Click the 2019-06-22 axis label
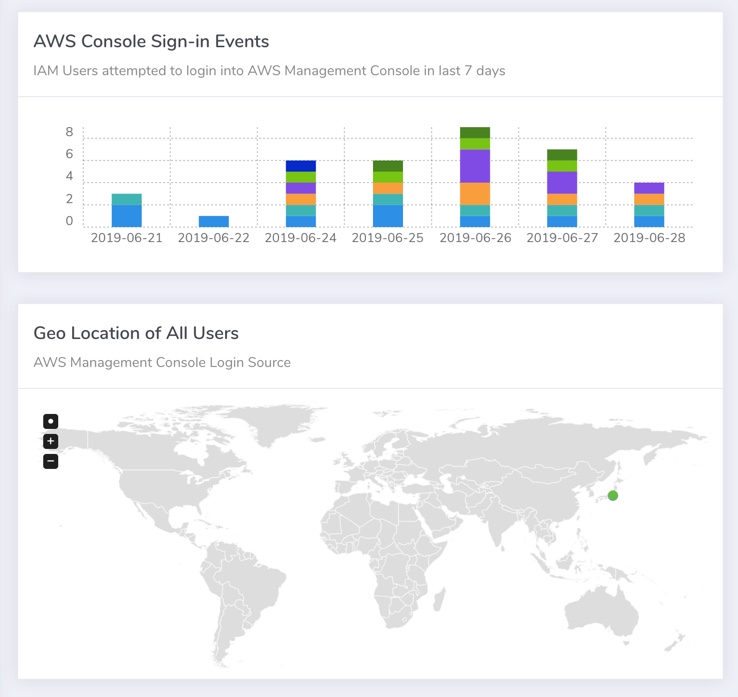This screenshot has height=697, width=738. [214, 238]
